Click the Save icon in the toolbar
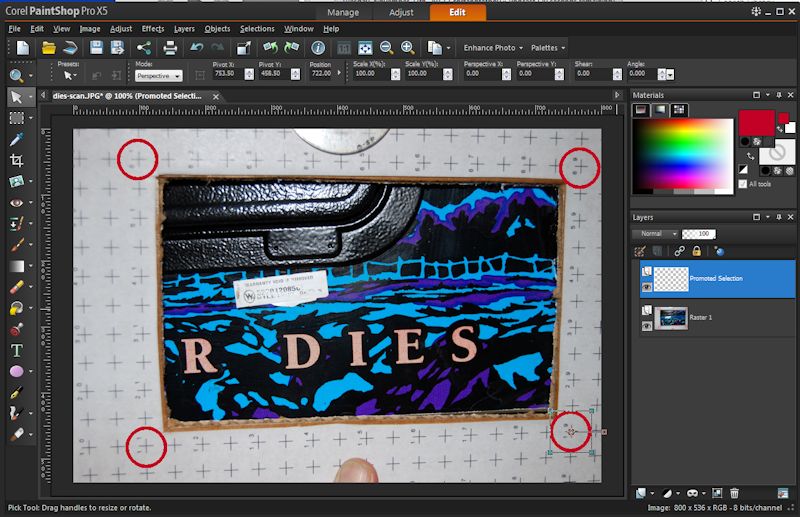This screenshot has width=800, height=517. coord(97,48)
